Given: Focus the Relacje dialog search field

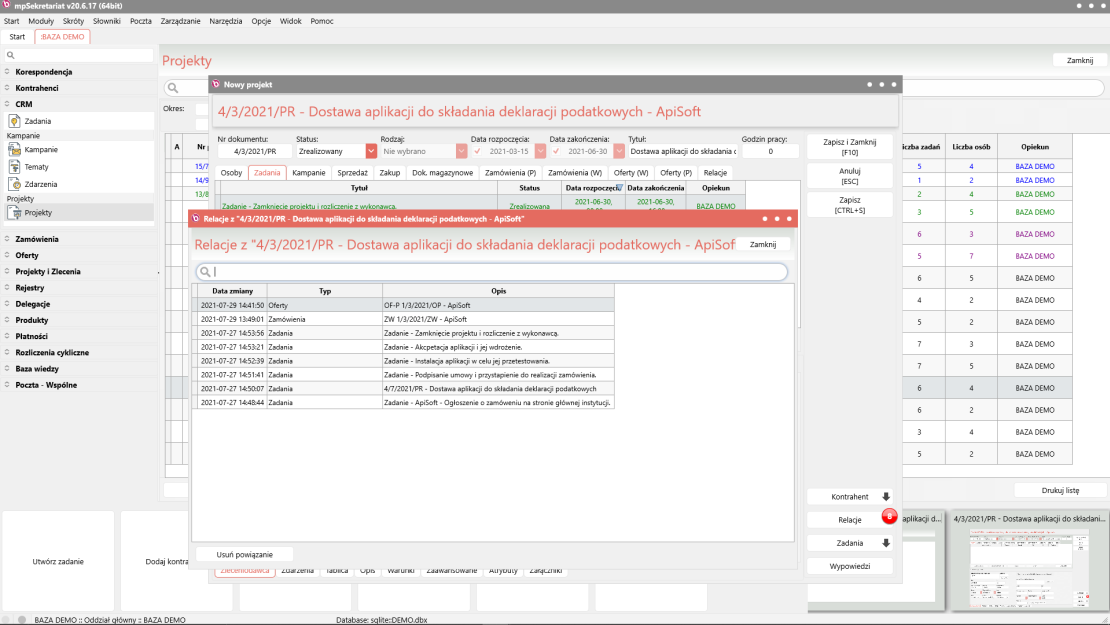Looking at the screenshot, I should click(492, 272).
